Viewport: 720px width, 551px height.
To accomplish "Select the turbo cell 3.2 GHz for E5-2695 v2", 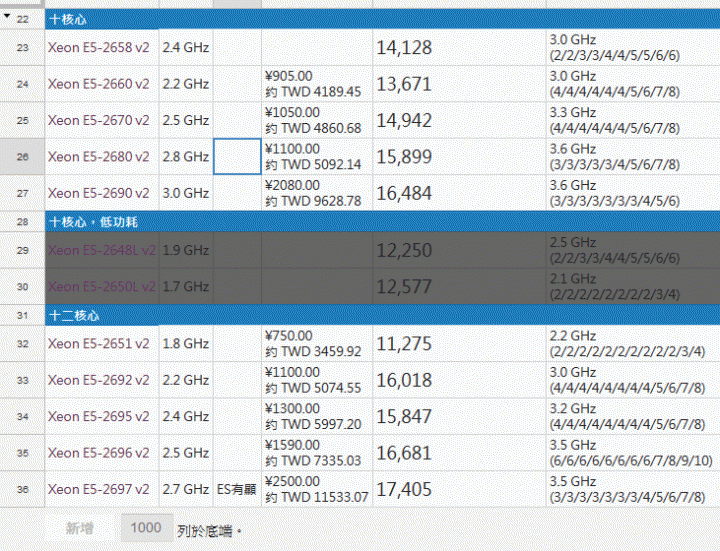I will [x=633, y=416].
